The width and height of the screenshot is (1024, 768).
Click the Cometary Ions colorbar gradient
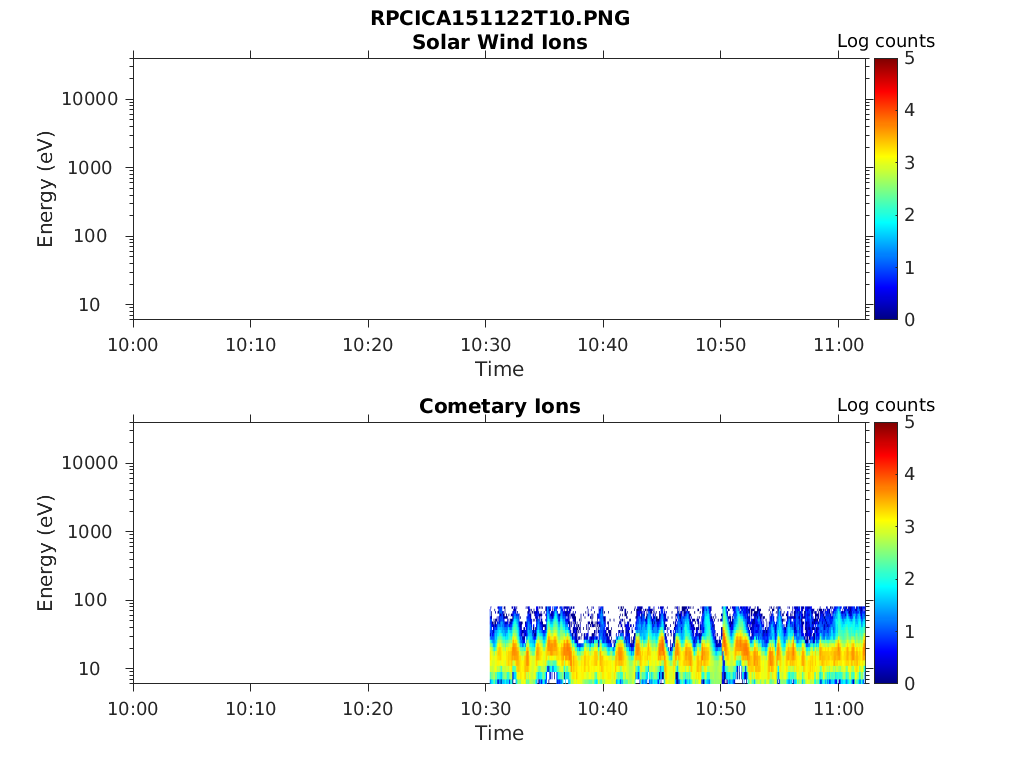(886, 553)
